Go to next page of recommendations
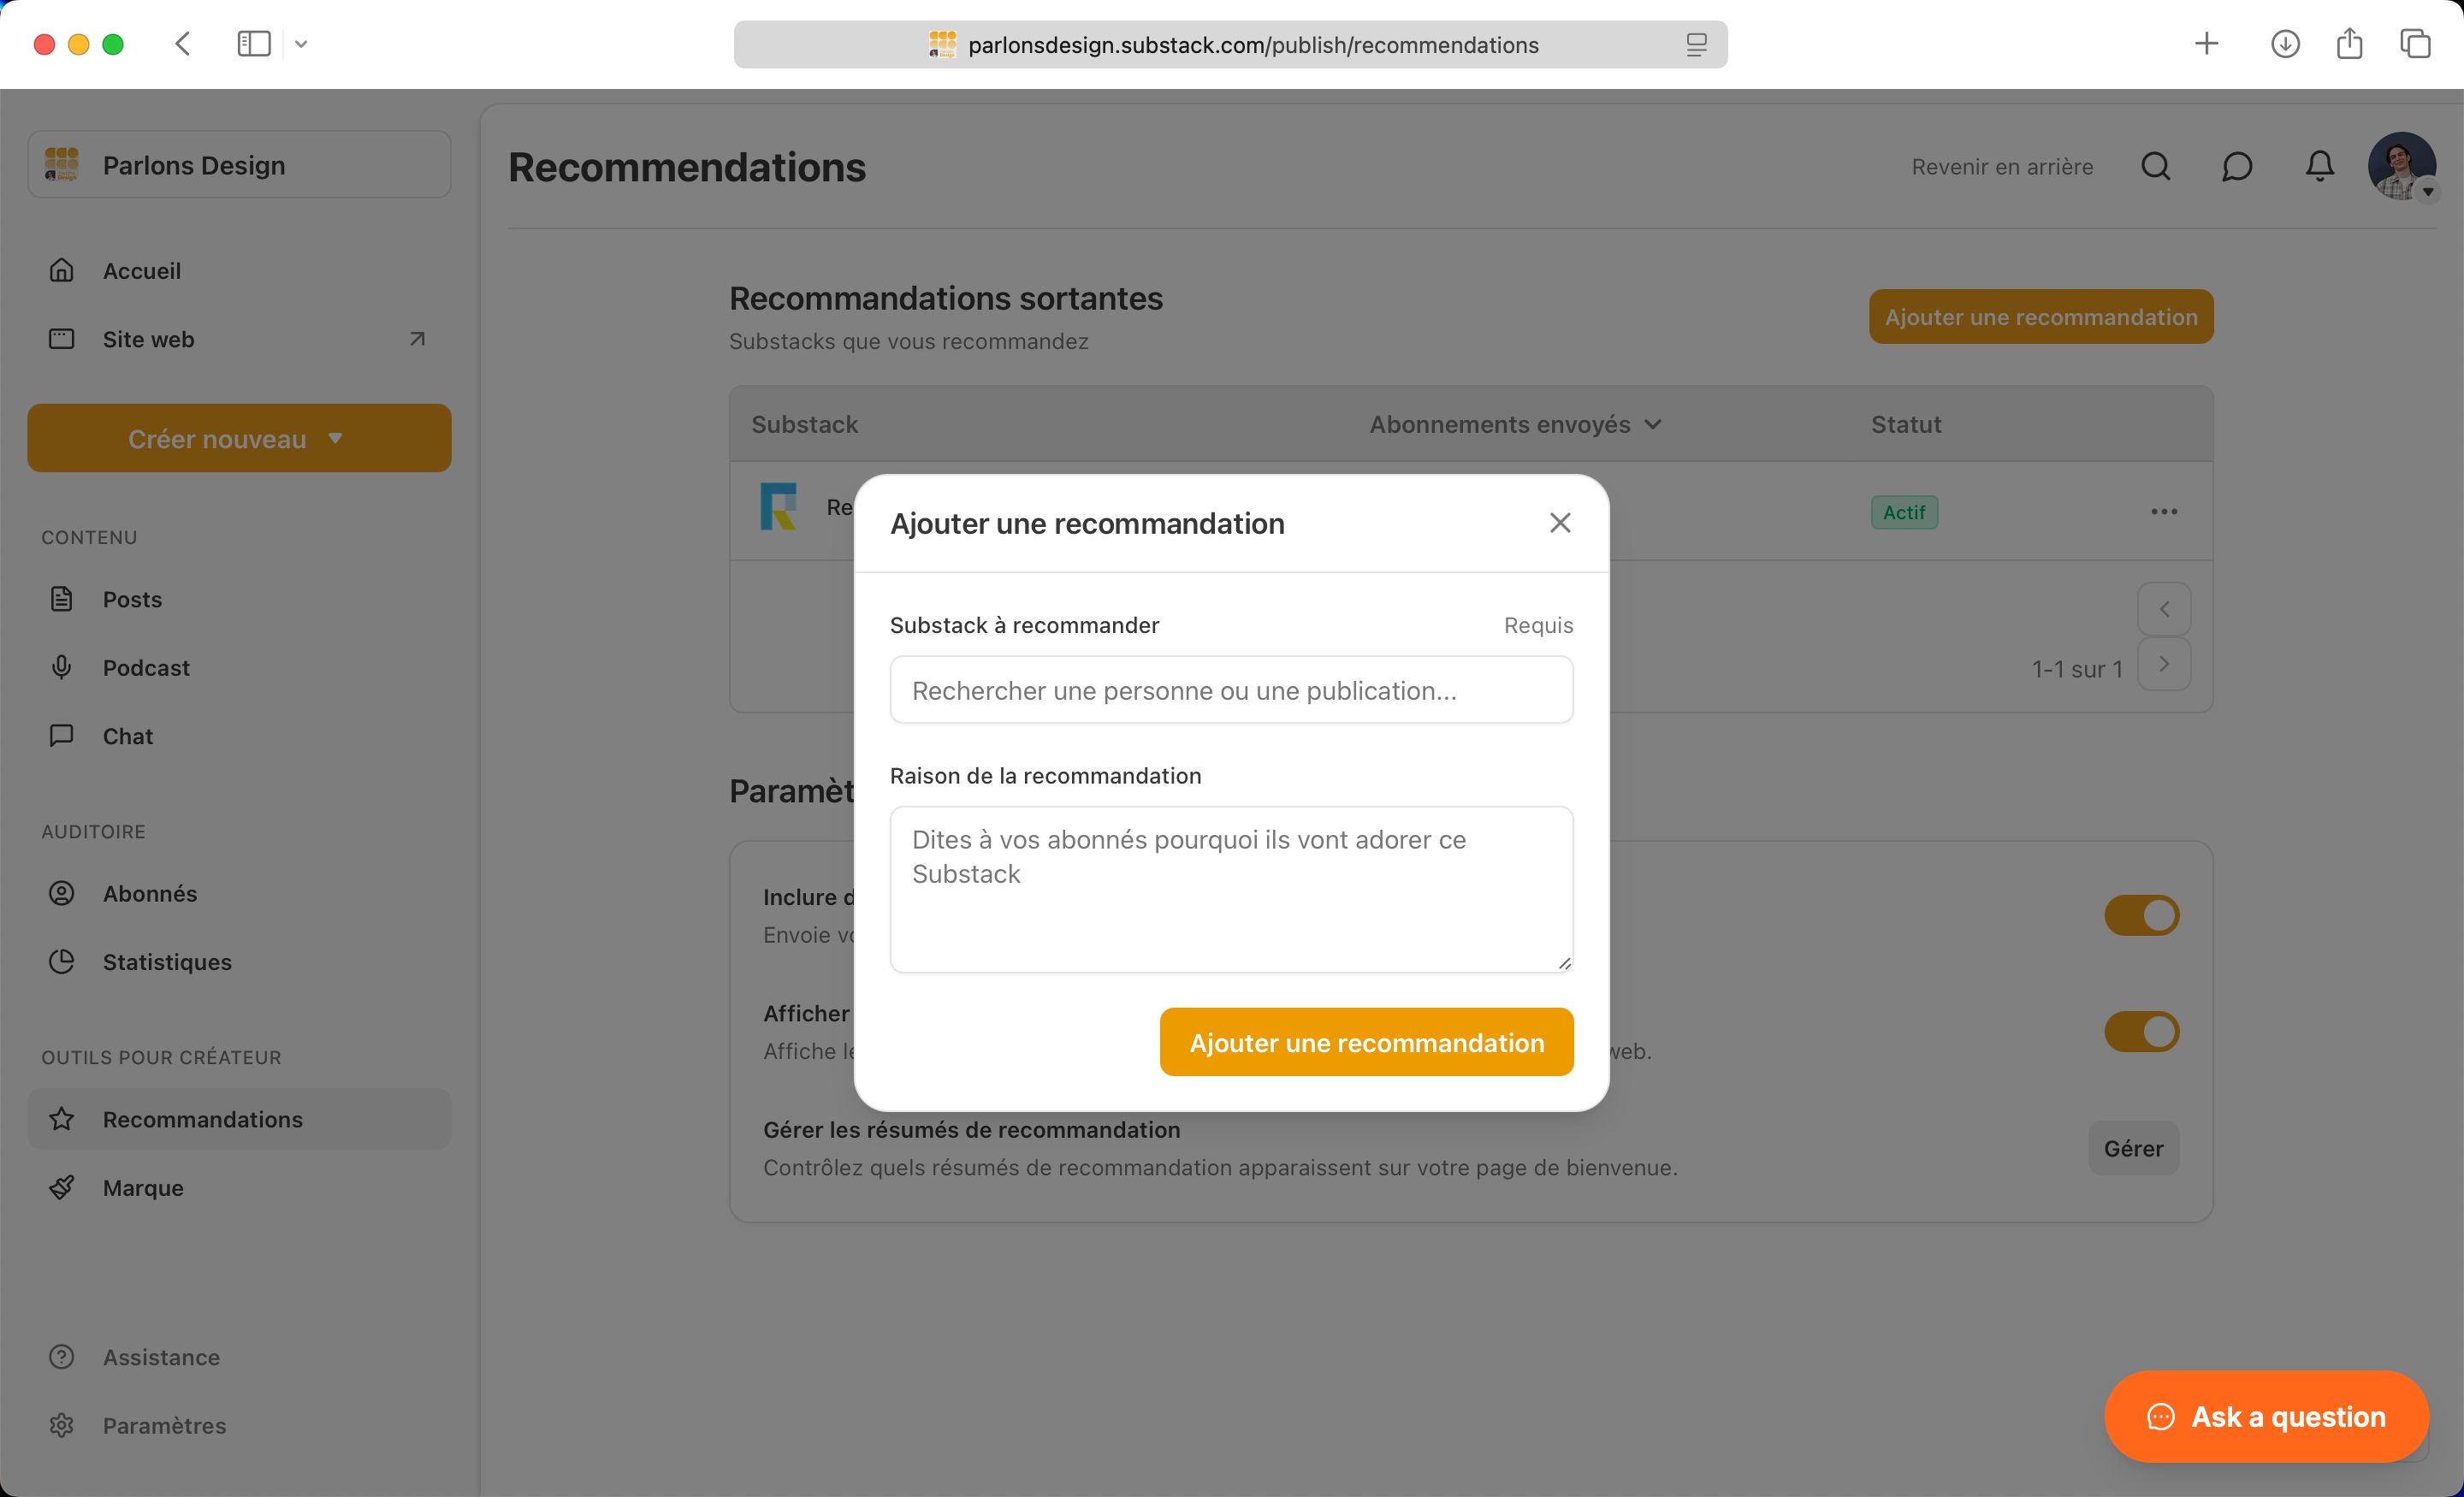The image size is (2464, 1497). coord(2164,664)
